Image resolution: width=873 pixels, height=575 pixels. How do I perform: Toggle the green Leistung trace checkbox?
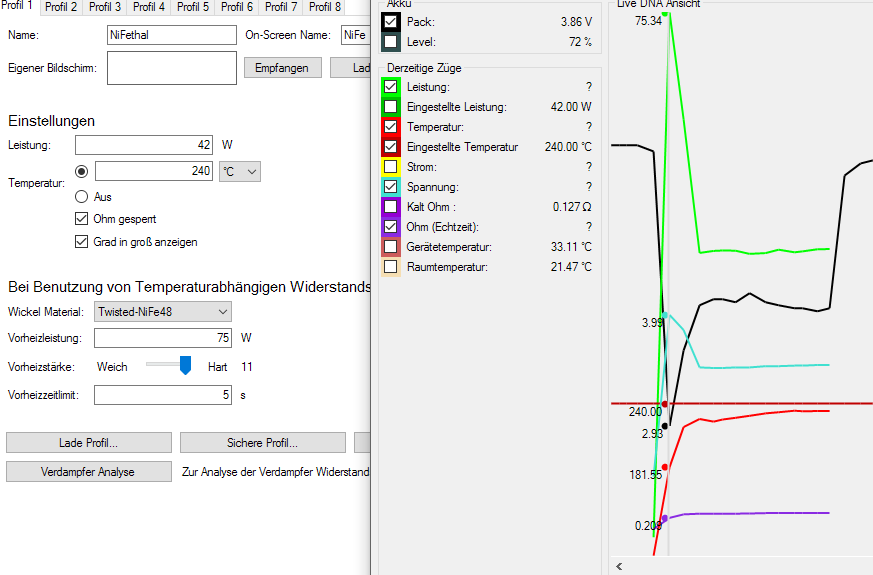pos(390,87)
